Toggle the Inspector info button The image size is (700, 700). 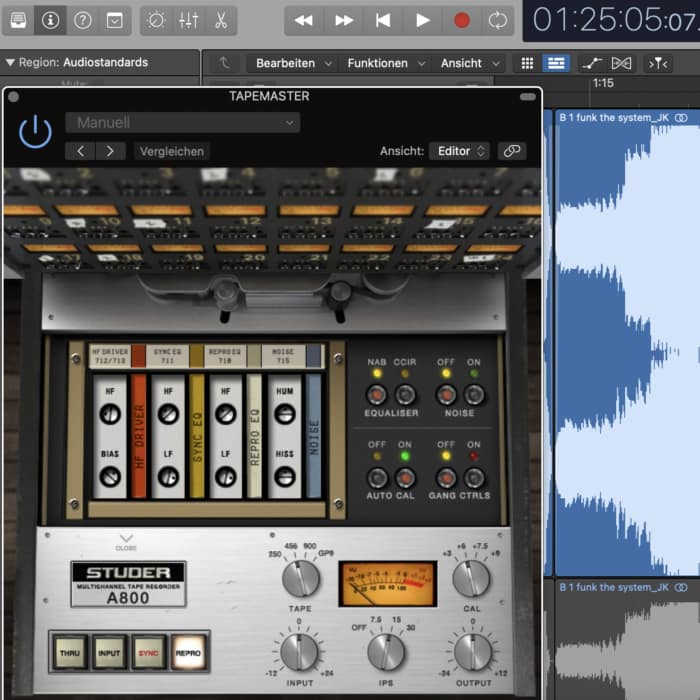(50, 20)
